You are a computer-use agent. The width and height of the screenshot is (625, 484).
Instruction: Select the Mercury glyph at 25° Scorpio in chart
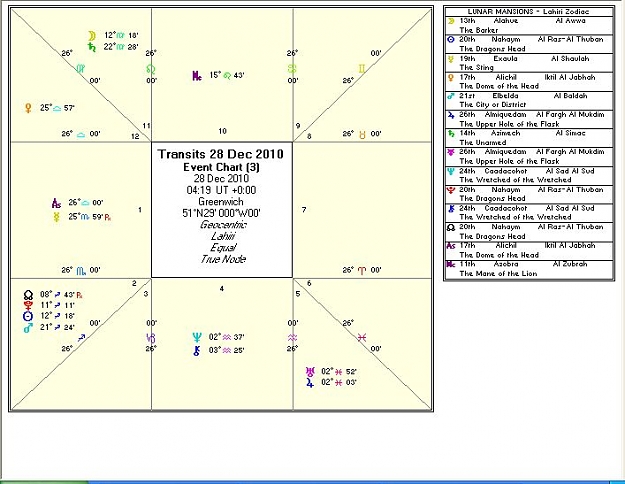pyautogui.click(x=56, y=217)
